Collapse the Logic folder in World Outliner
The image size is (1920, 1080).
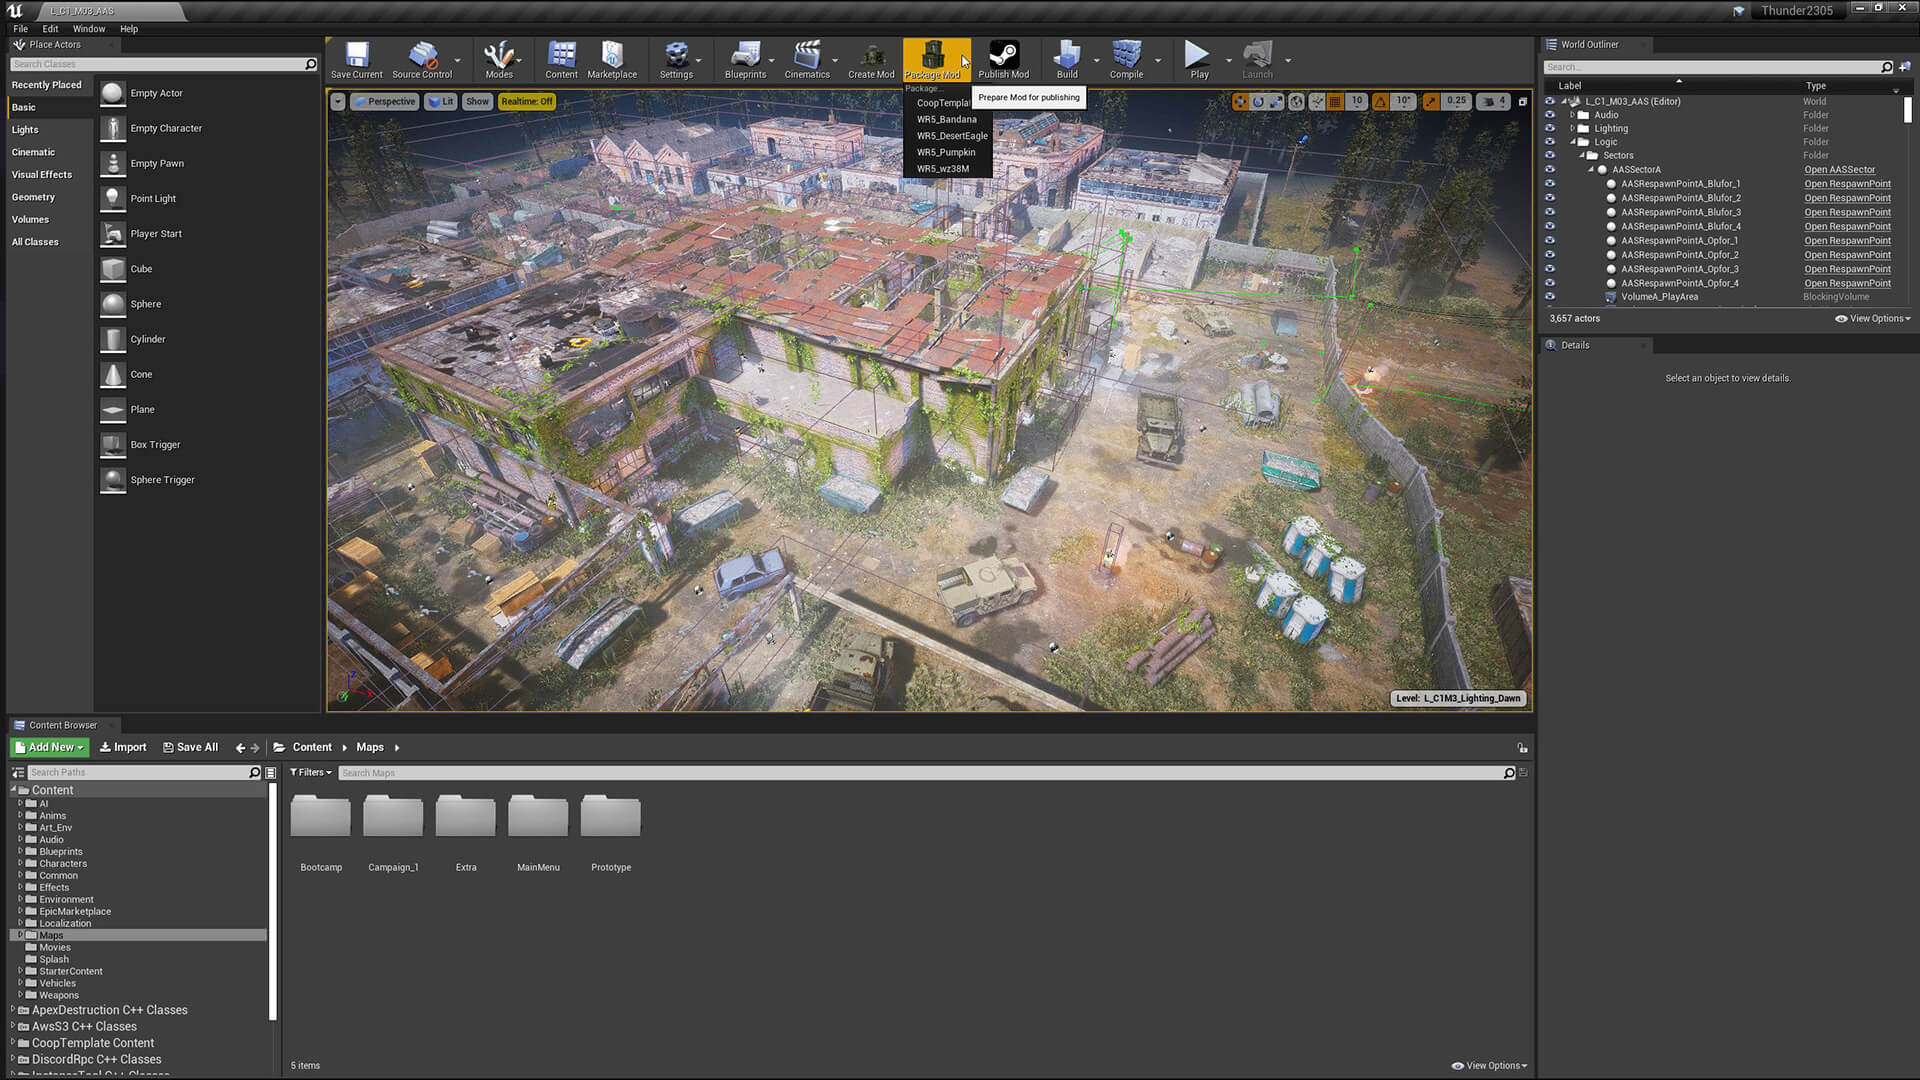point(1572,142)
